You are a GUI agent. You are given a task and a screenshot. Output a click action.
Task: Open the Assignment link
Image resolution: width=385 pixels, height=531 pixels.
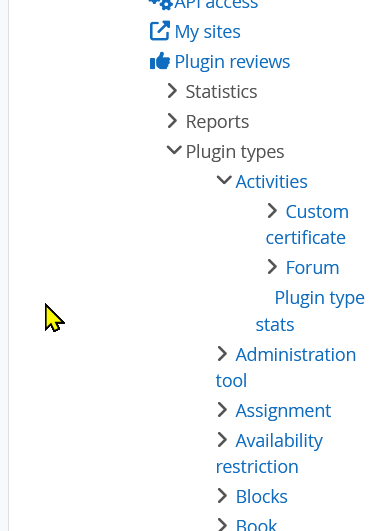[x=283, y=411]
